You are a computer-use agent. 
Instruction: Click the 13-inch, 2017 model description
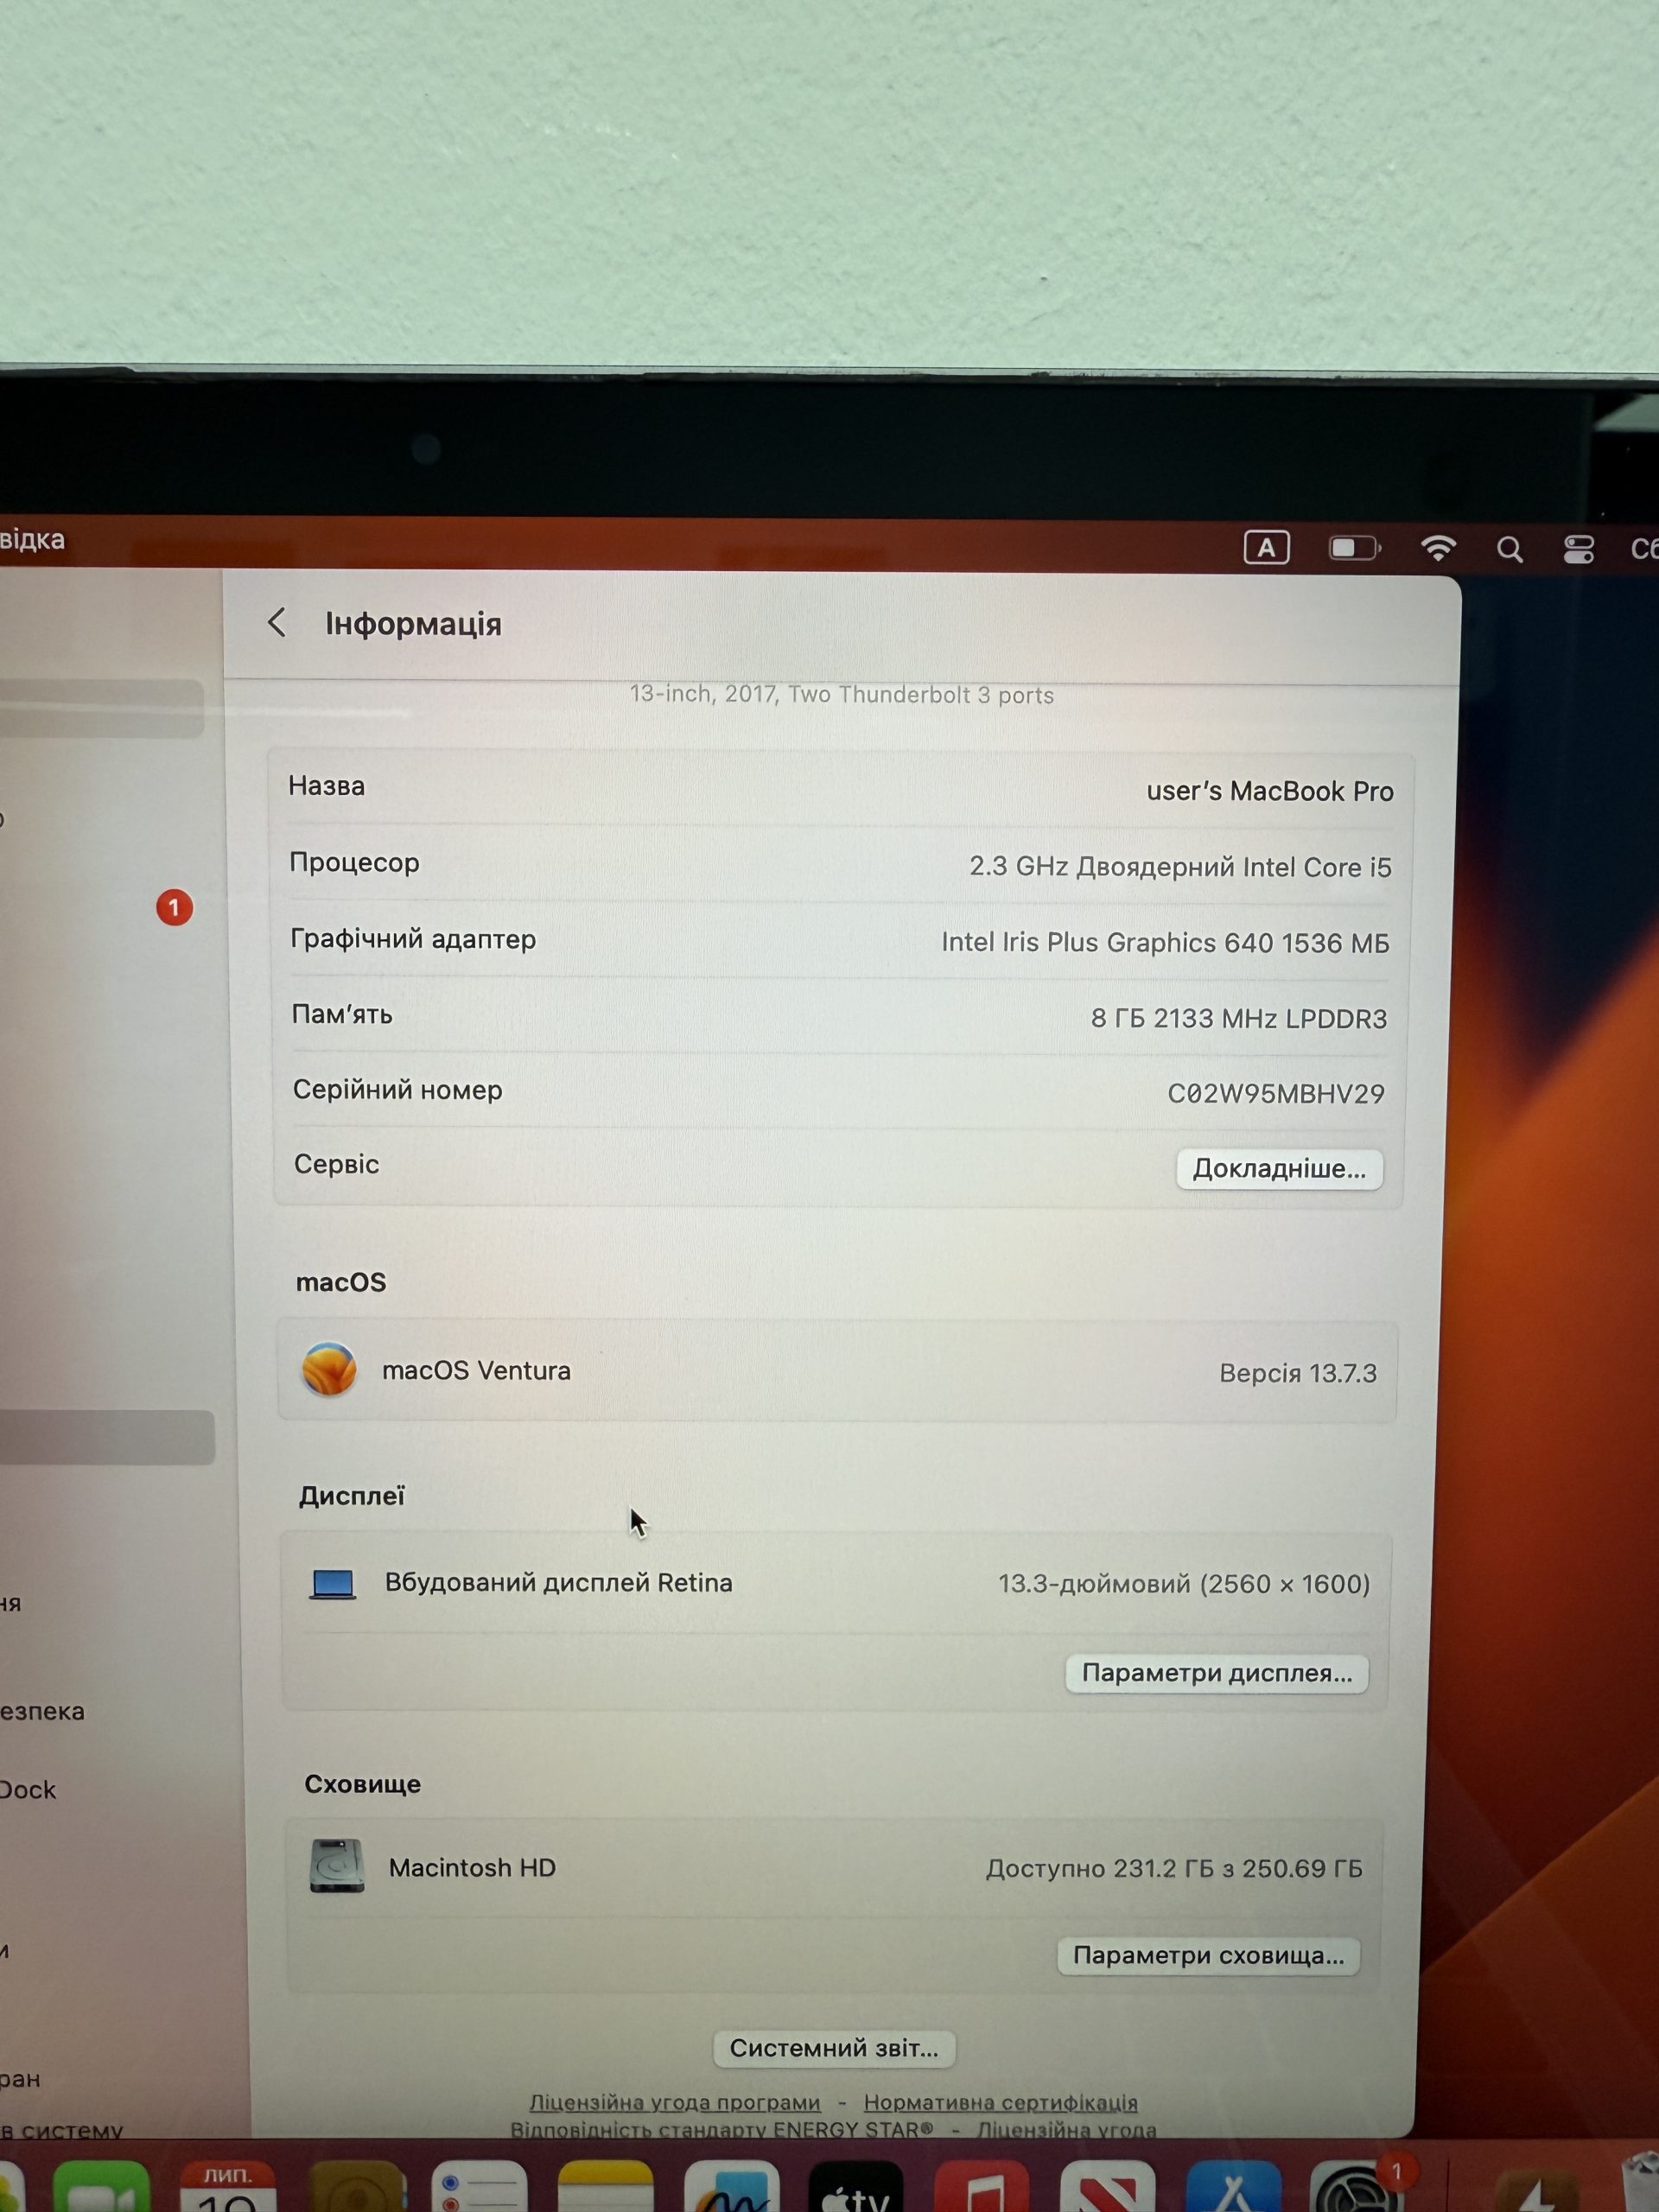click(842, 694)
